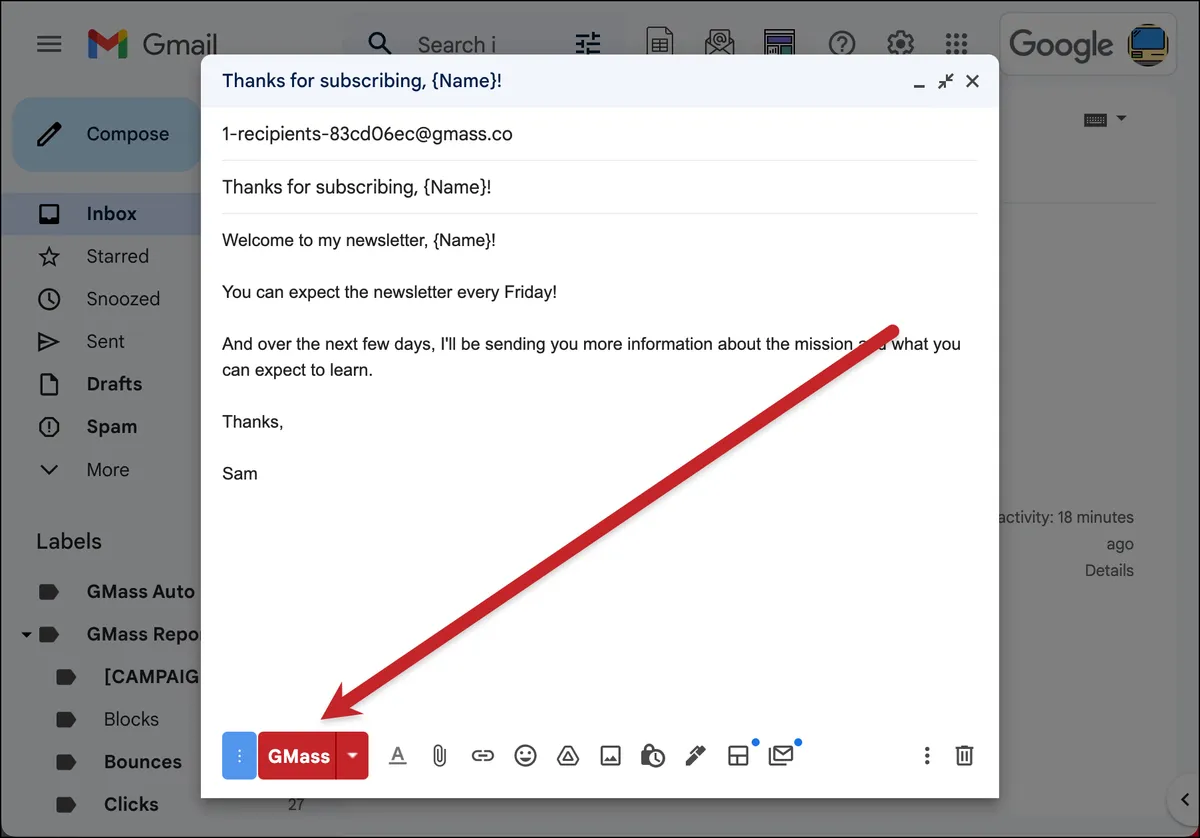Click the search magnifier icon
Viewport: 1200px width, 838px height.
click(379, 44)
